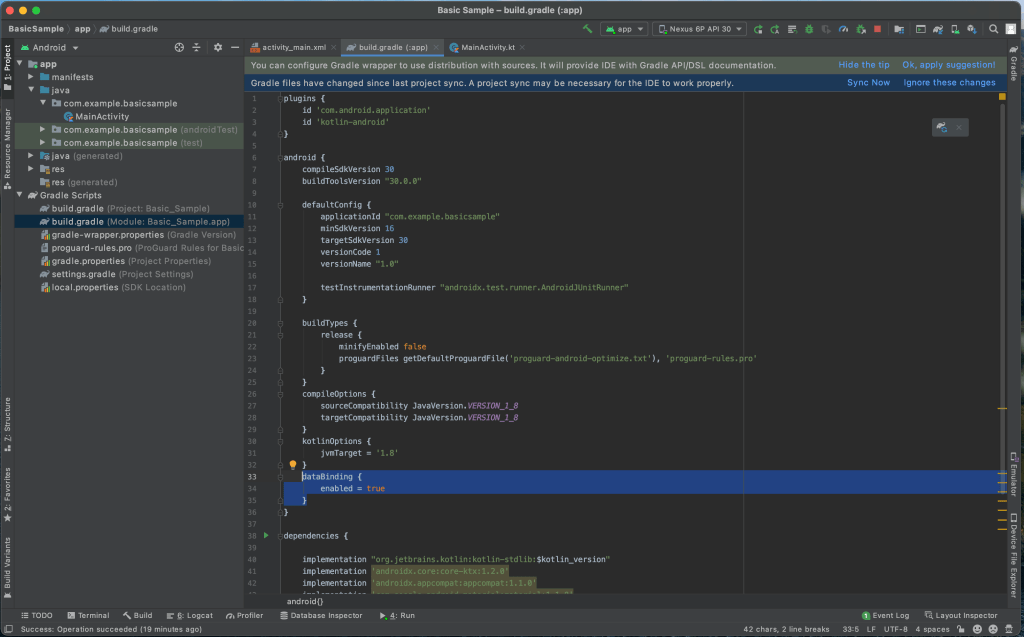Click the Hide the tip link
This screenshot has height=637, width=1024.
[863, 65]
